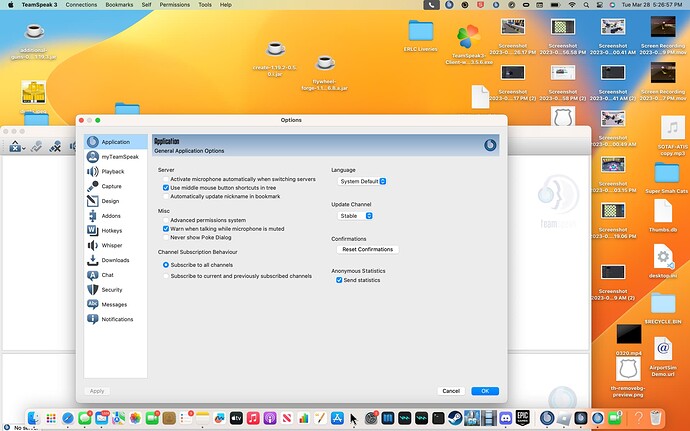Image resolution: width=690 pixels, height=431 pixels.
Task: Open the Whisper options page
Action: tap(115, 245)
